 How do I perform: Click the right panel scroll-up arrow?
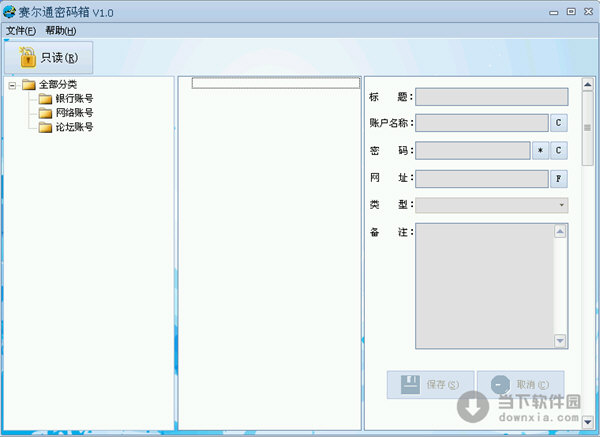coord(588,85)
